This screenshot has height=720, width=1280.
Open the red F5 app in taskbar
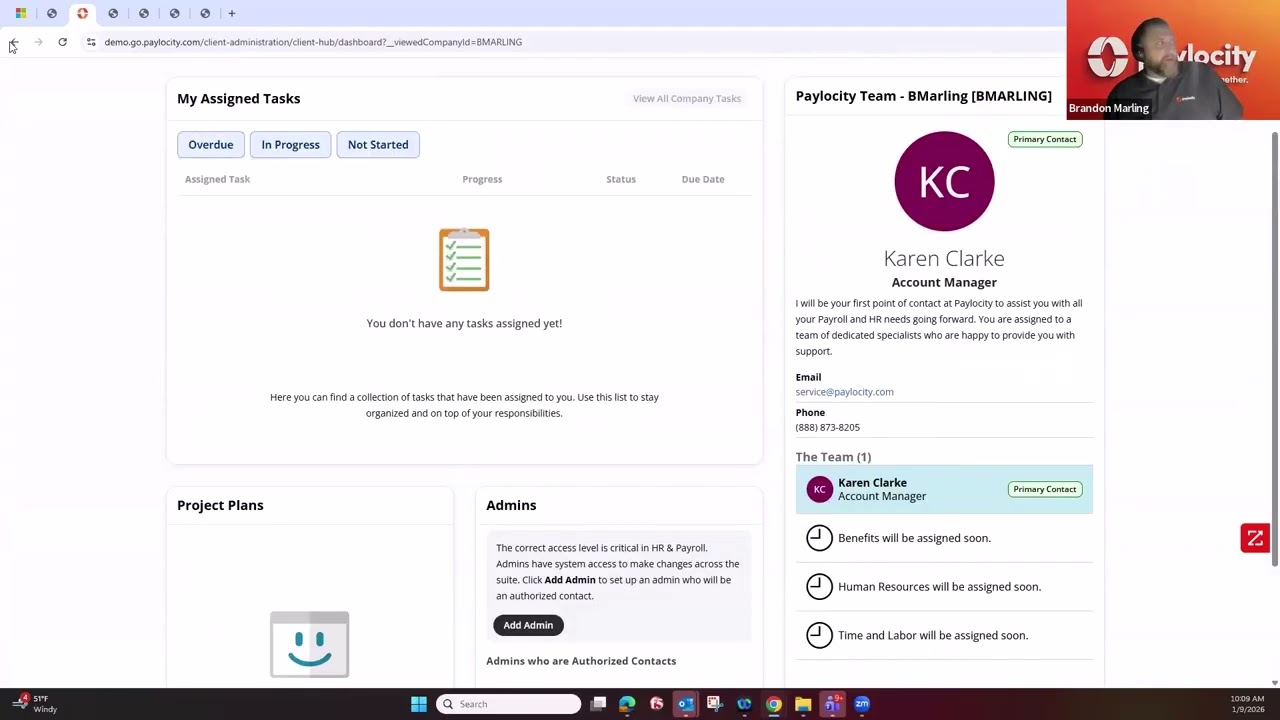coord(656,704)
